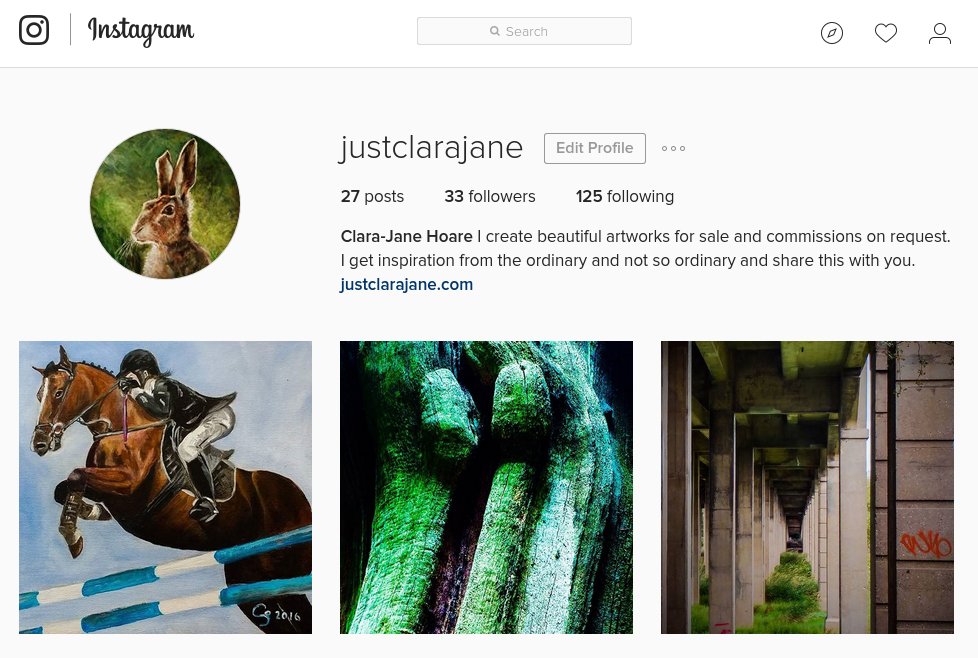978x658 pixels.
Task: Click the bio description text
Action: click(x=646, y=249)
